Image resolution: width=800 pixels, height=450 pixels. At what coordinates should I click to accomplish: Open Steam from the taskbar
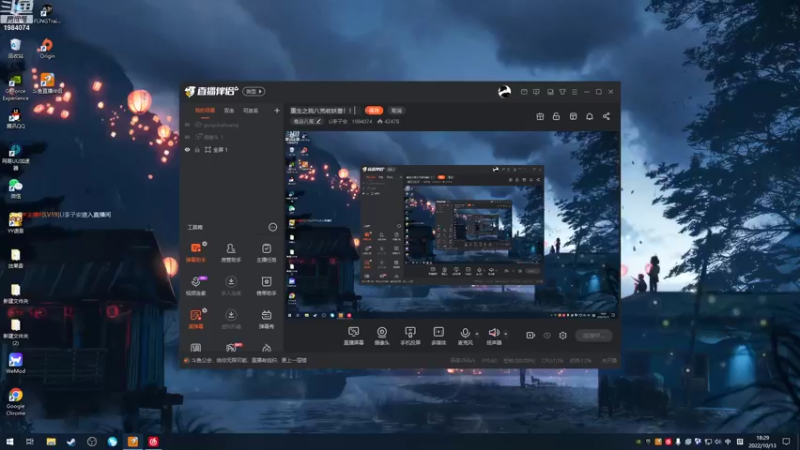click(71, 441)
